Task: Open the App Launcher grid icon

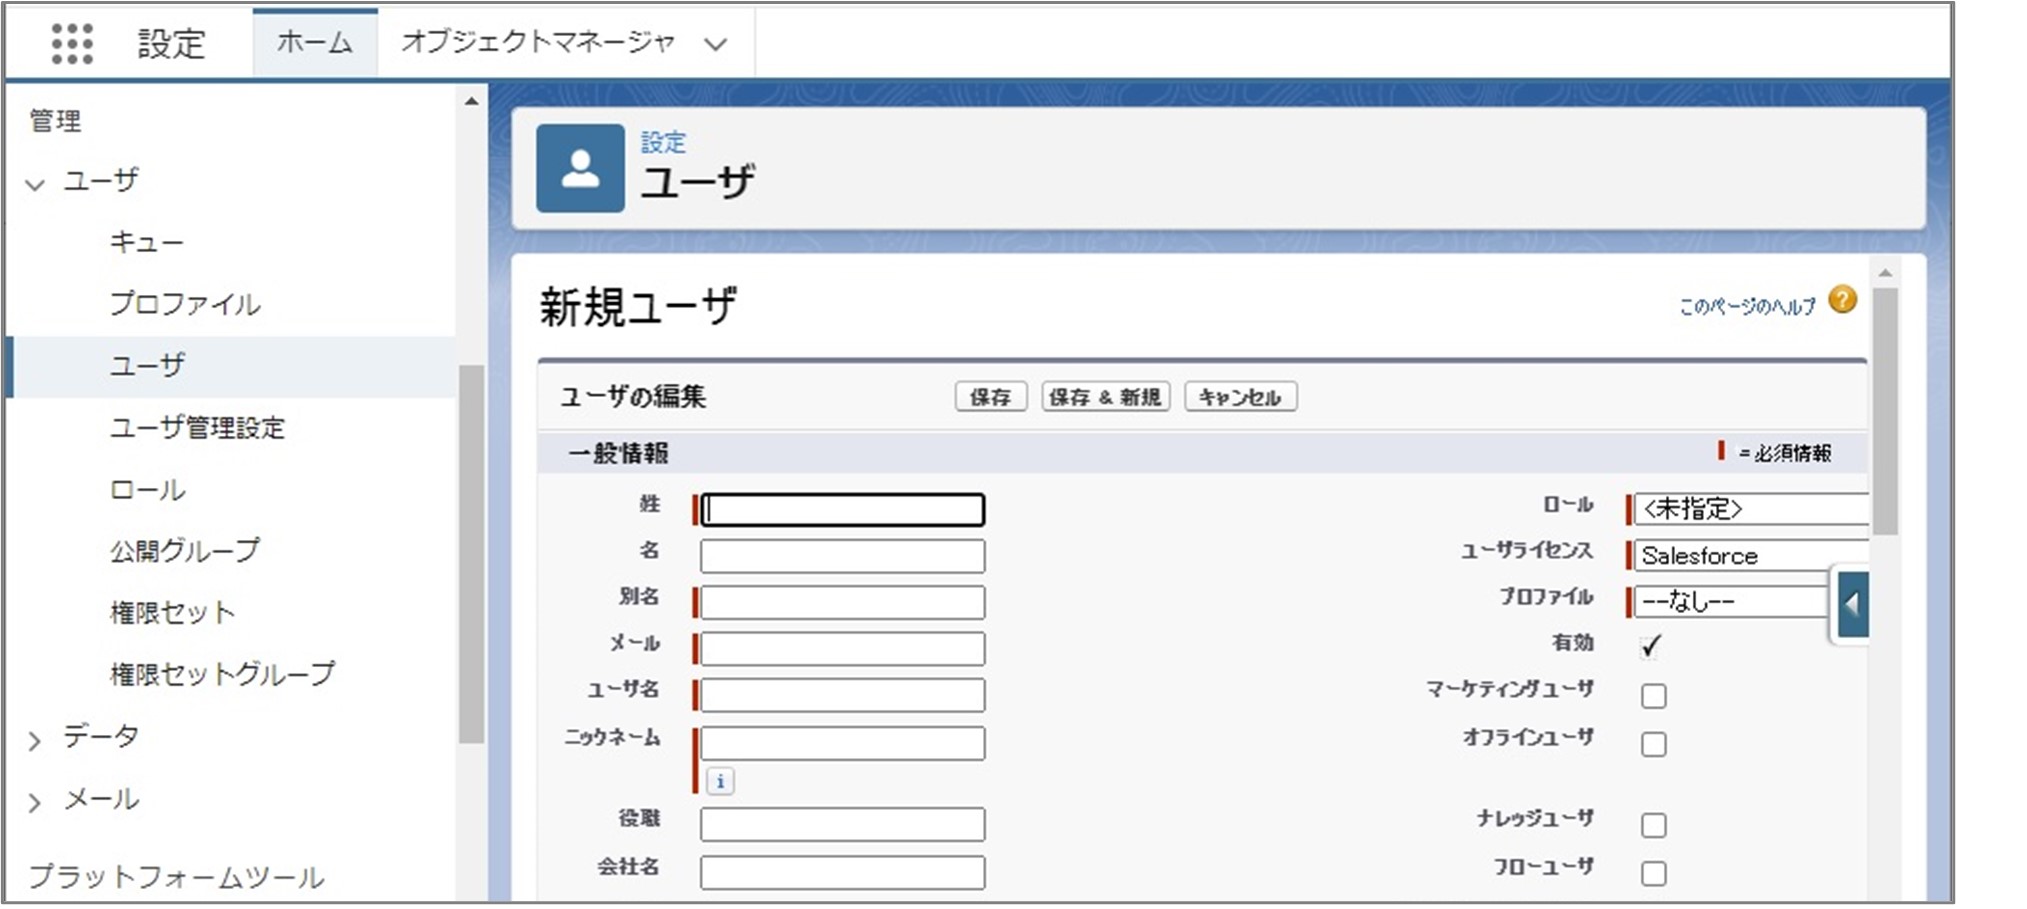Action: tap(72, 43)
